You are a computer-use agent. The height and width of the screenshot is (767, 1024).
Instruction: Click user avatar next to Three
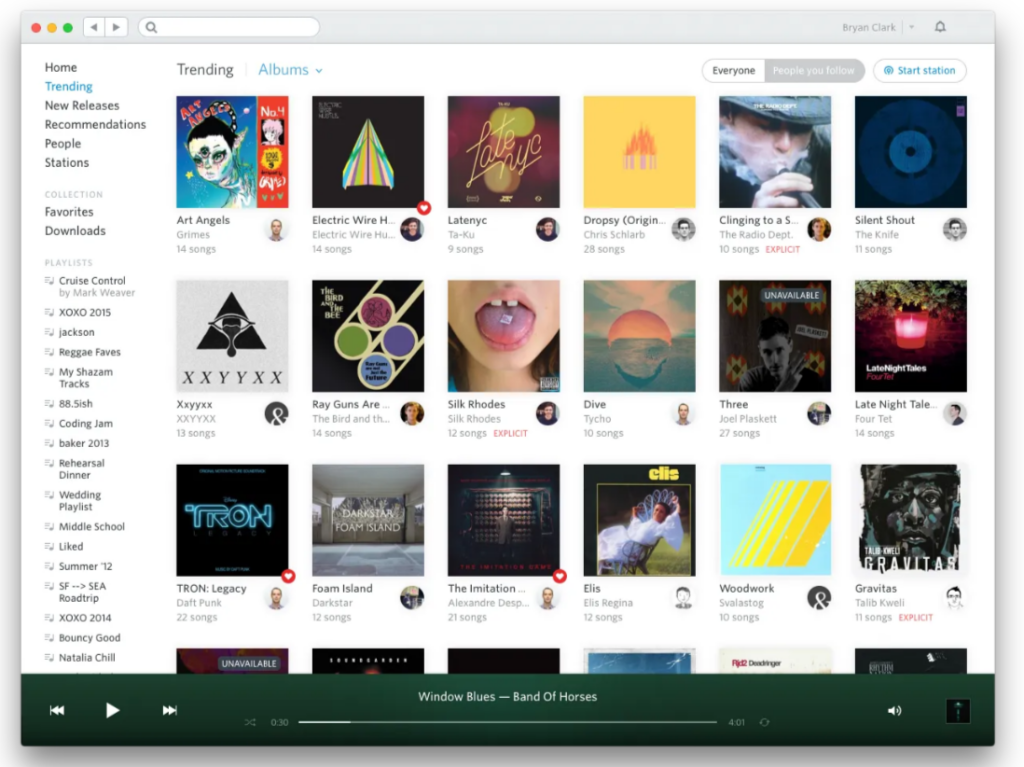[819, 414]
